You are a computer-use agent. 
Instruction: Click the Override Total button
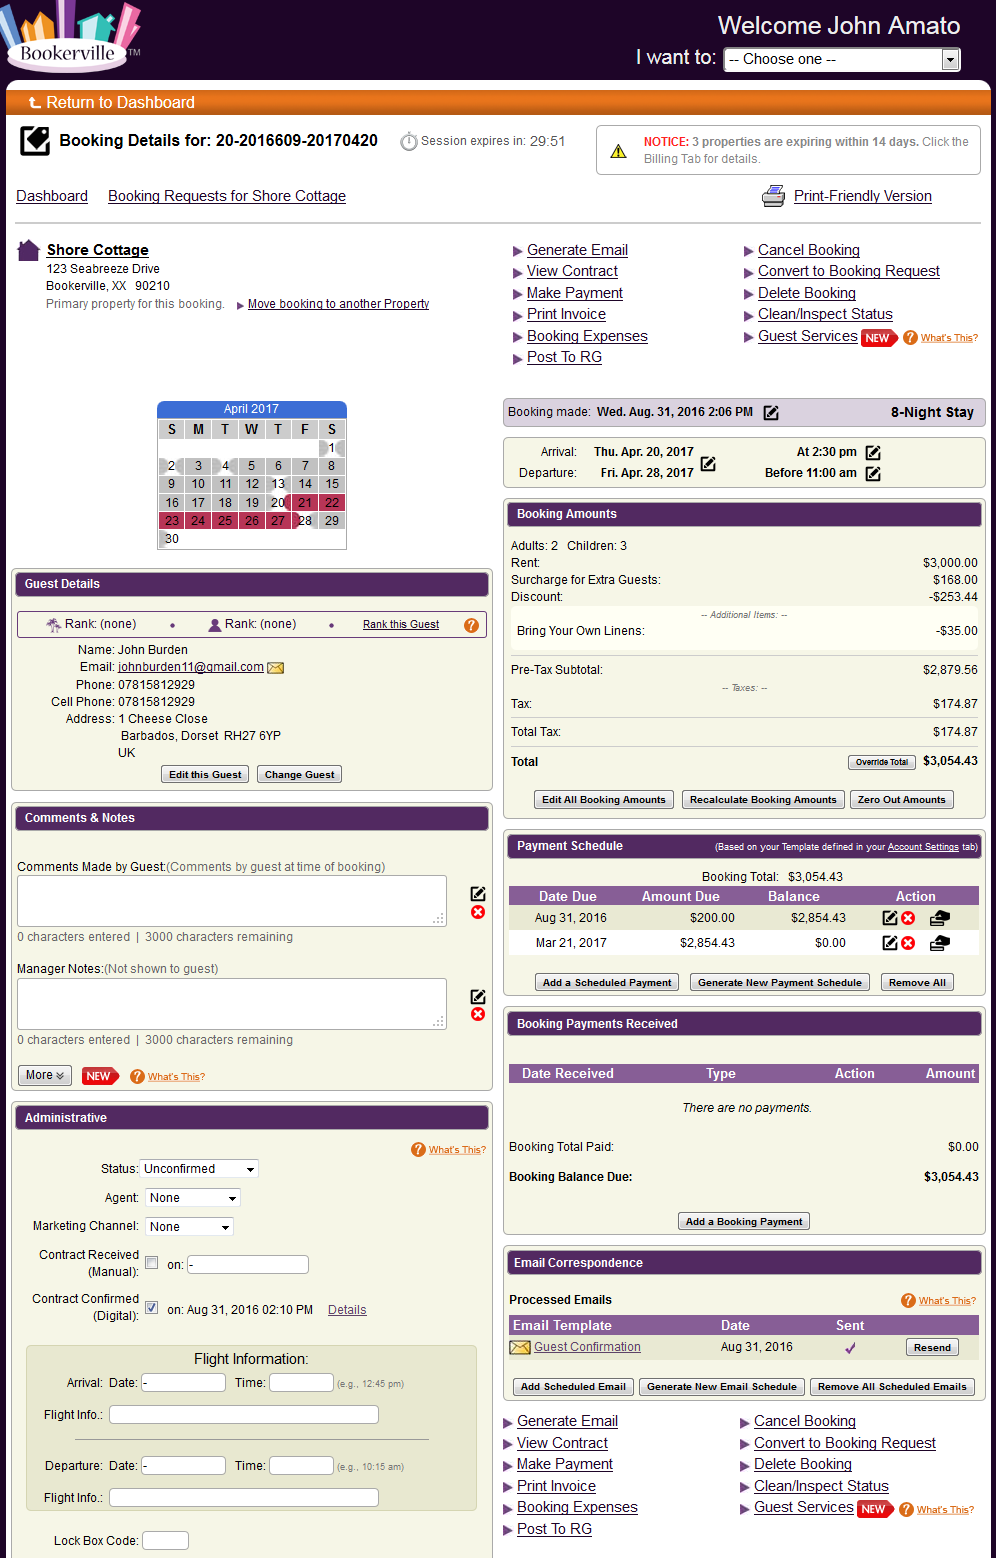(882, 762)
